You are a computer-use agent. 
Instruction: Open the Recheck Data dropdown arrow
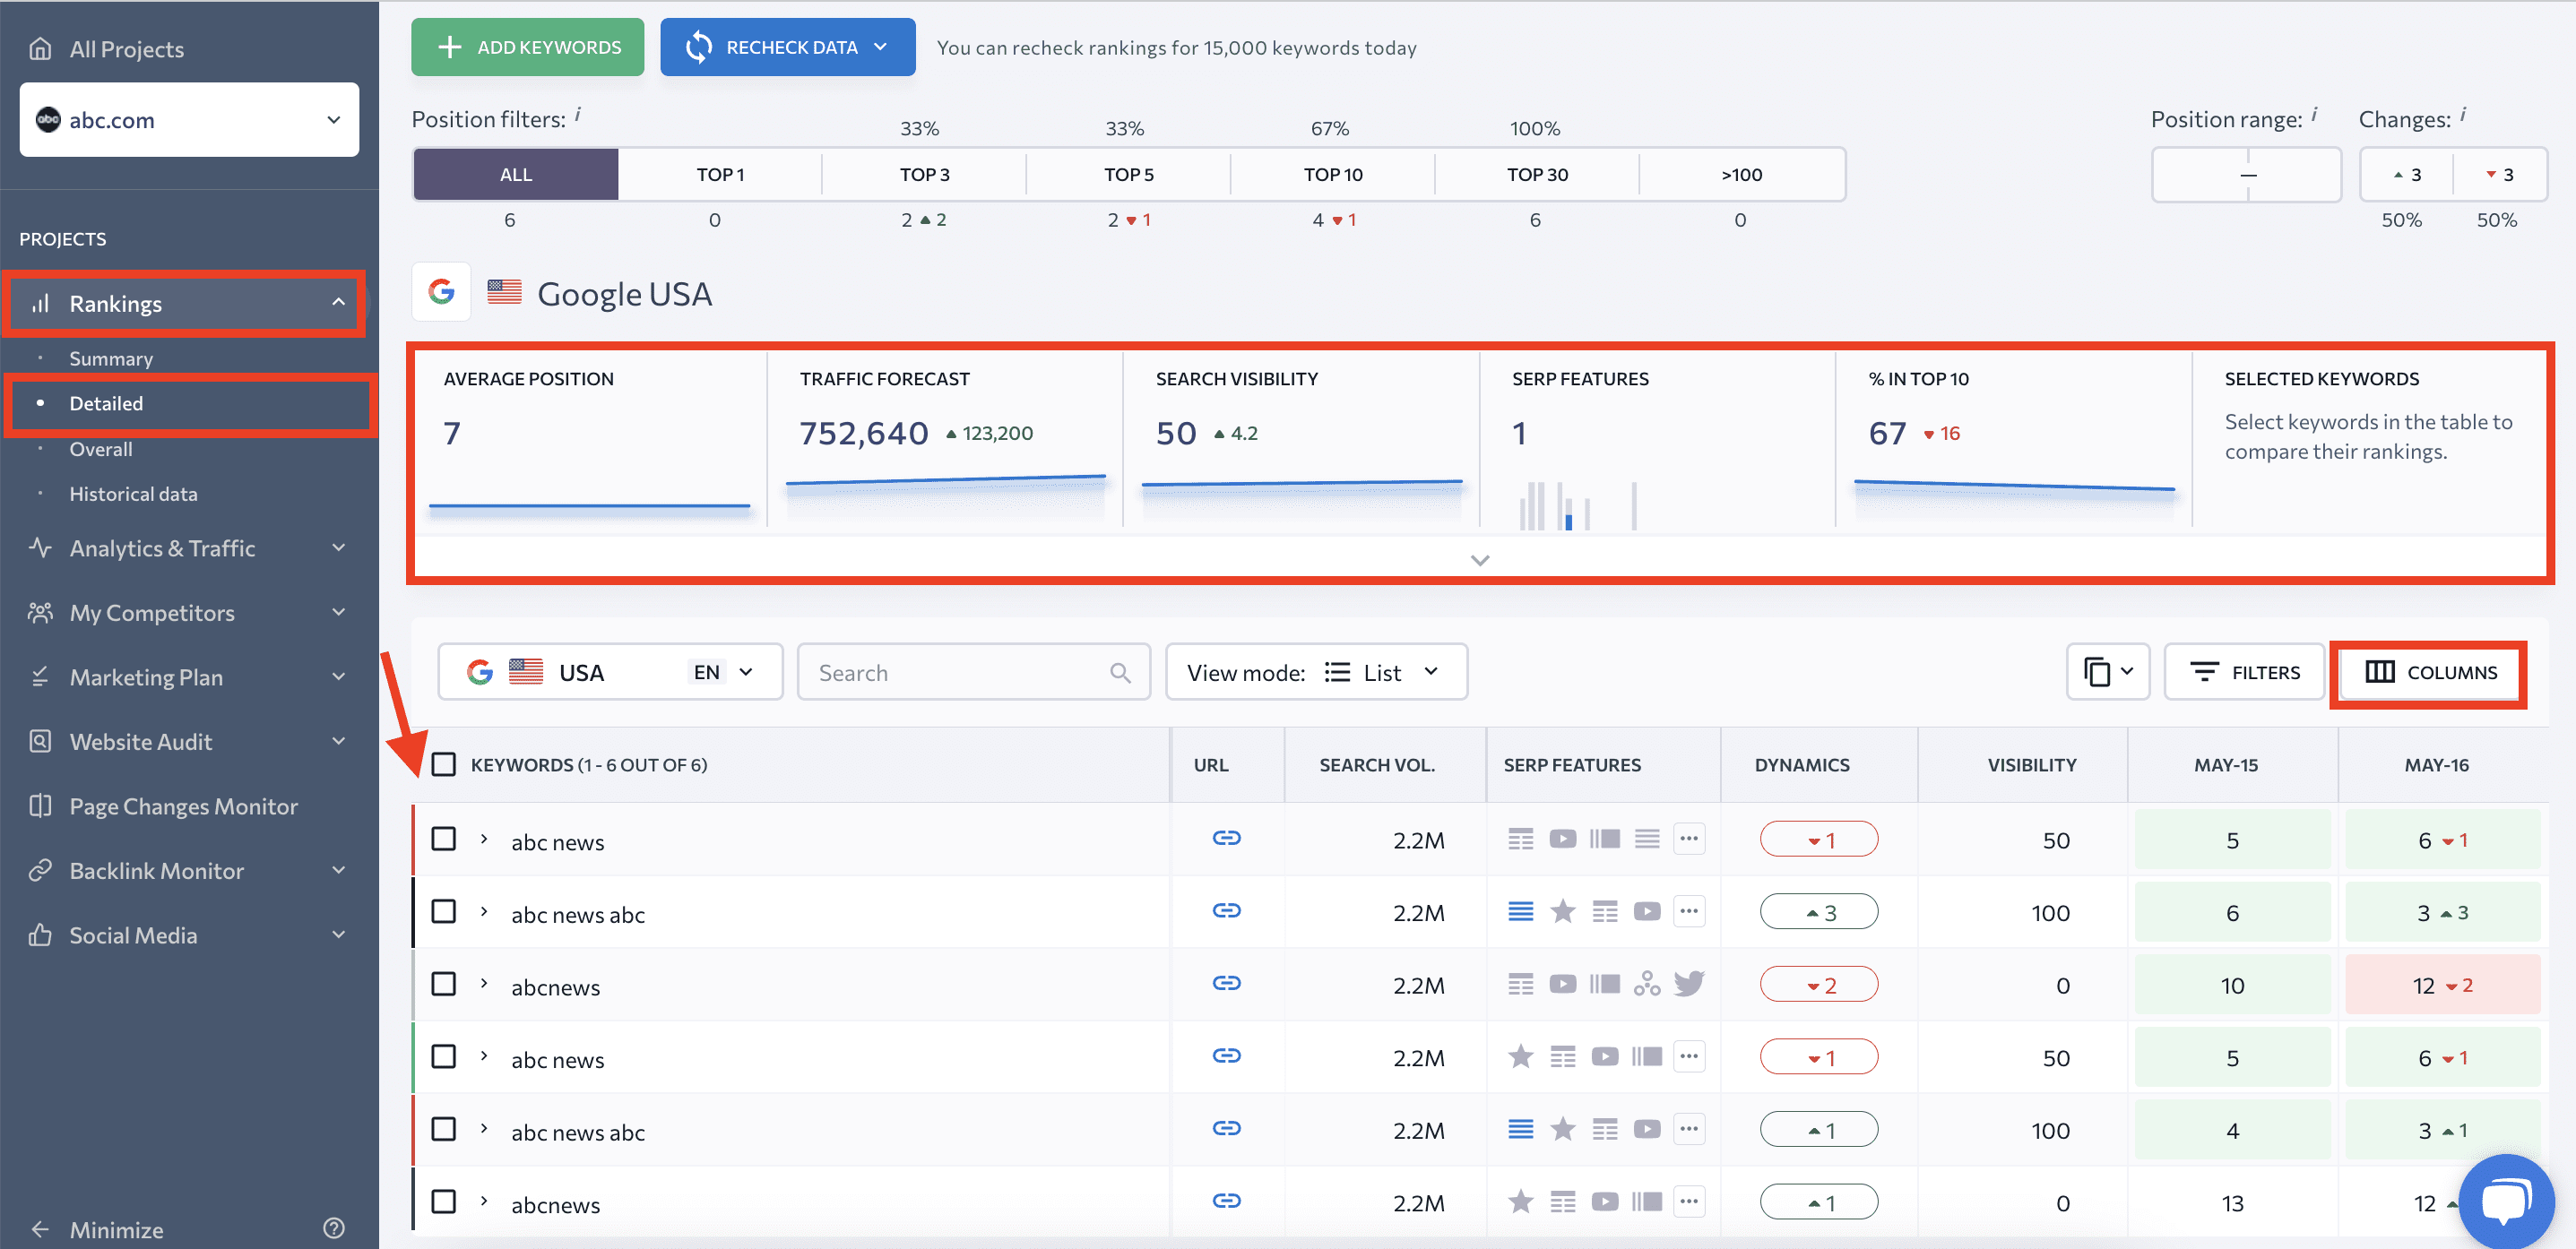click(881, 47)
